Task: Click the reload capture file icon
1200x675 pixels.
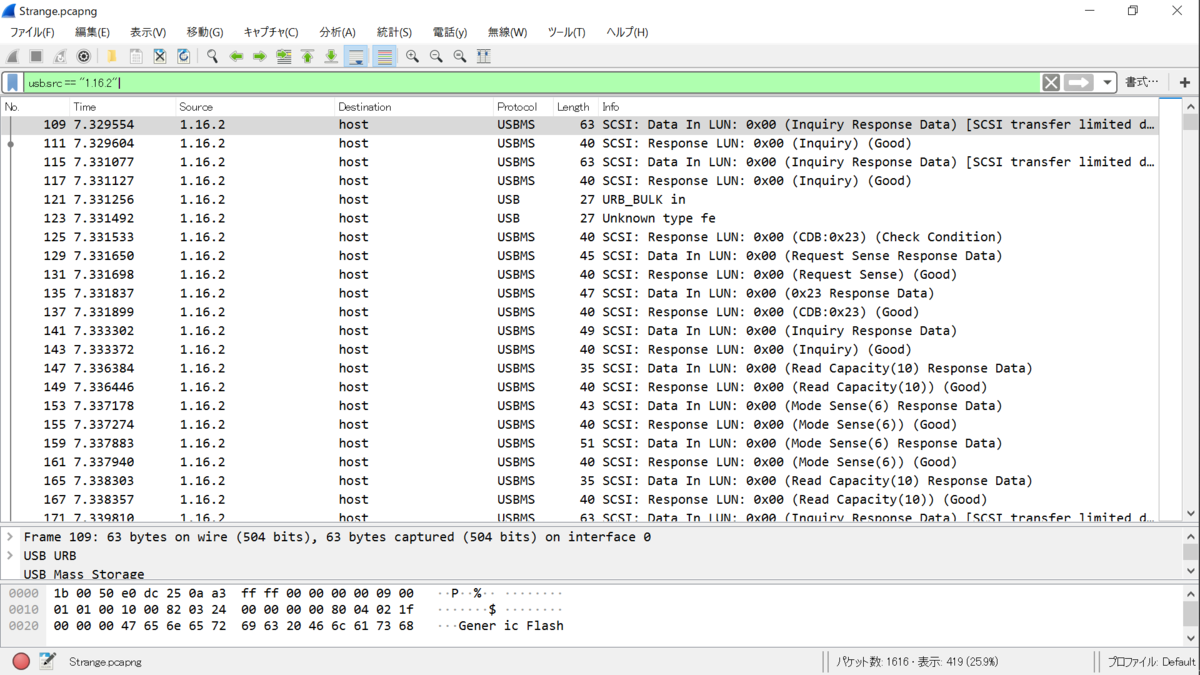Action: click(184, 56)
